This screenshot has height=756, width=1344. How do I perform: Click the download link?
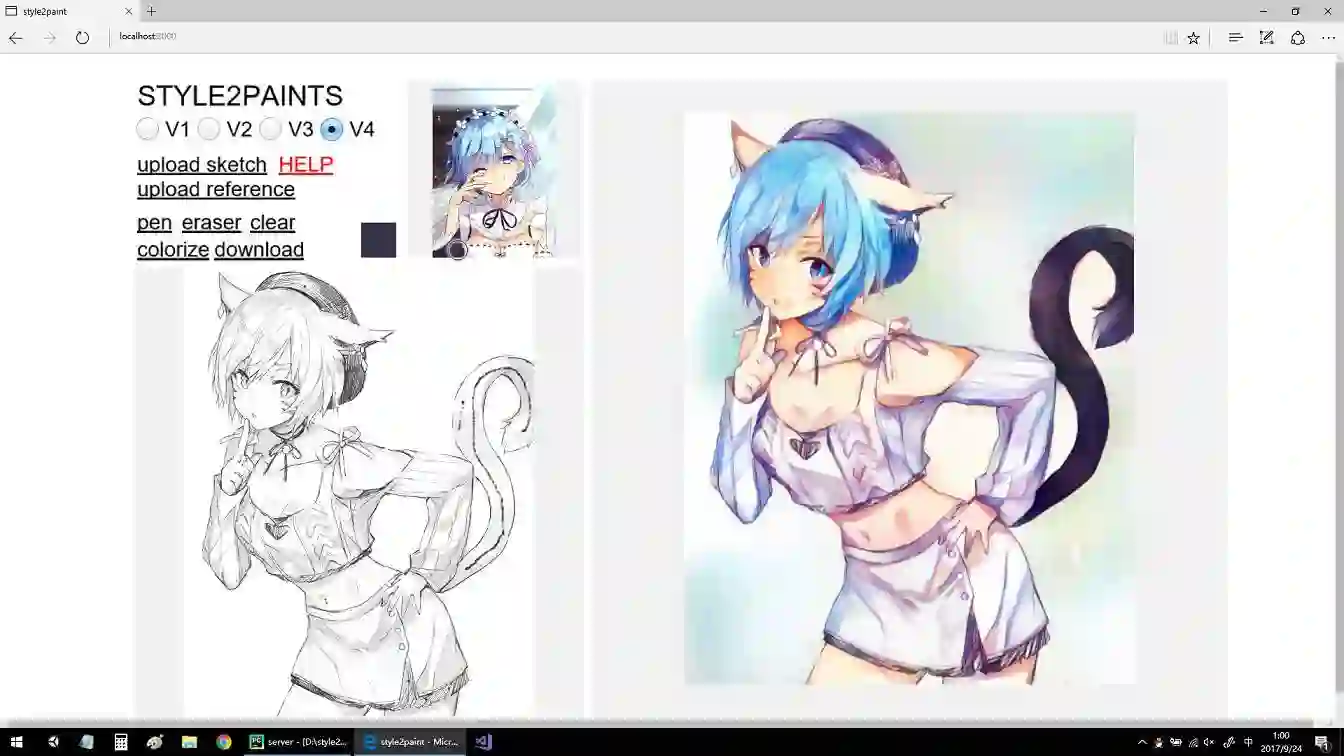[259, 250]
